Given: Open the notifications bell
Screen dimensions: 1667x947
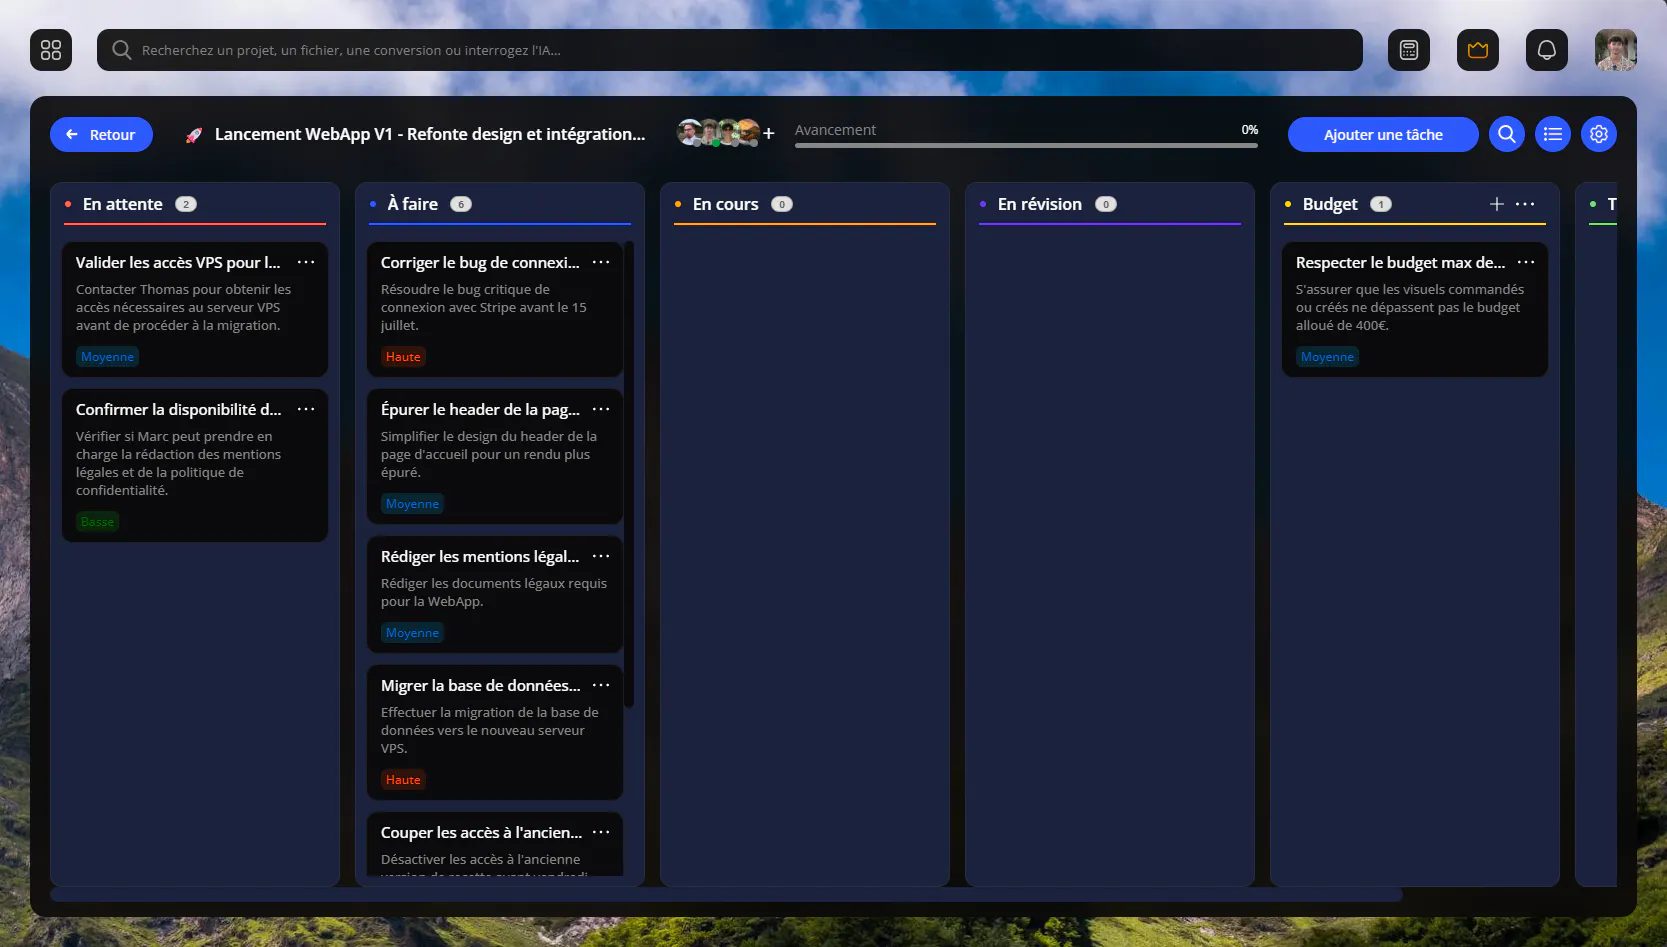Looking at the screenshot, I should click(x=1546, y=50).
